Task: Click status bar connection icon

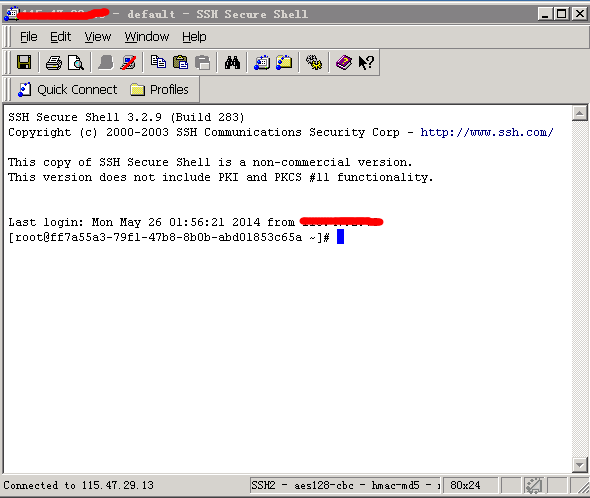Action: coord(534,485)
